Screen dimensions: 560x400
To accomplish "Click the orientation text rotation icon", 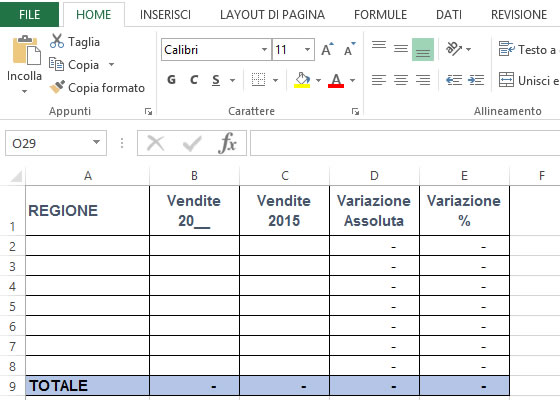I will pos(454,49).
